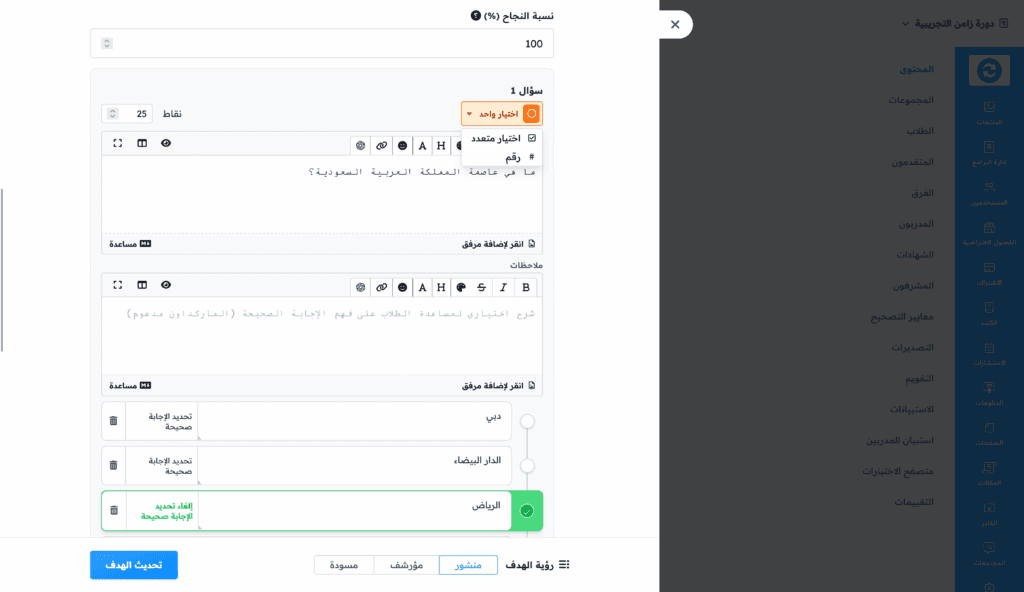
Task: Open emoji picker in question editor
Action: pyautogui.click(x=402, y=146)
